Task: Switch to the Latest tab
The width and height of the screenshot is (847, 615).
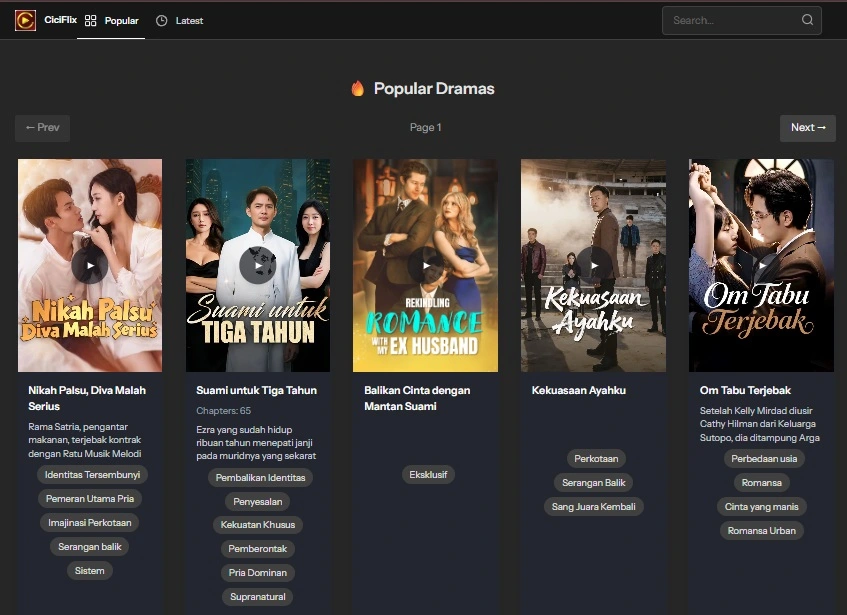Action: (x=188, y=20)
